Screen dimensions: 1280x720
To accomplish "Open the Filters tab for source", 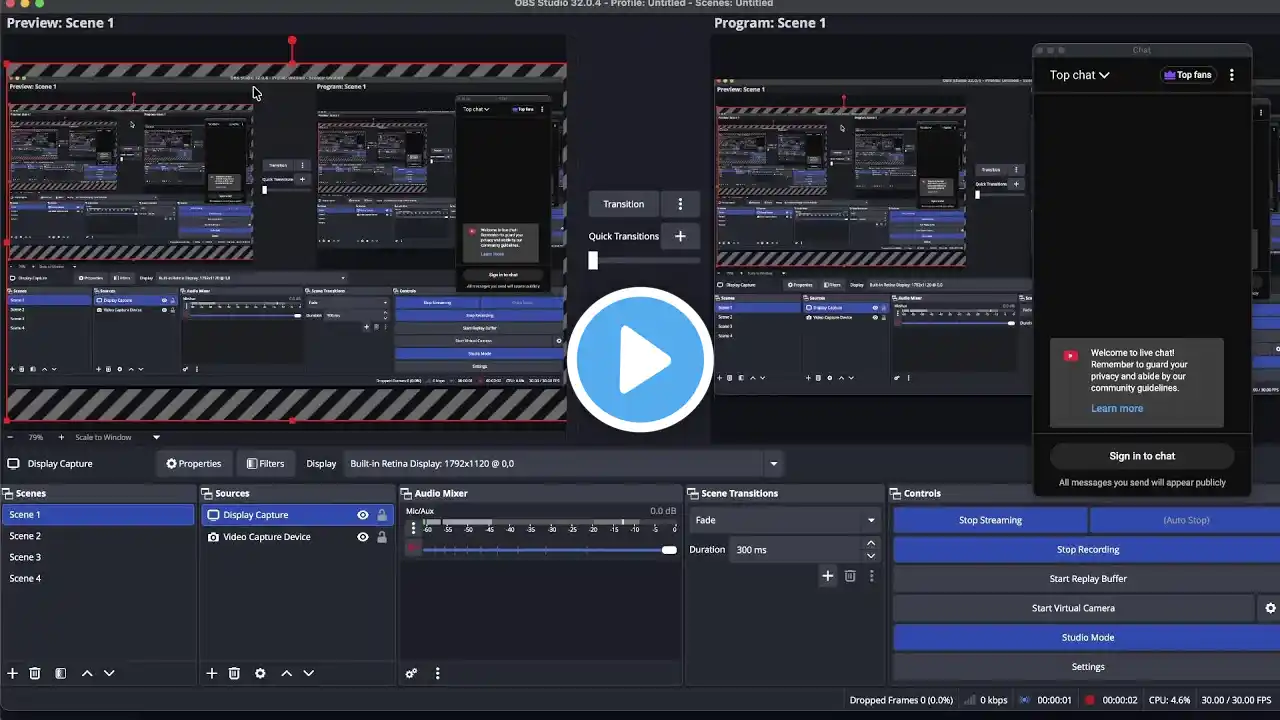I will pyautogui.click(x=265, y=464).
